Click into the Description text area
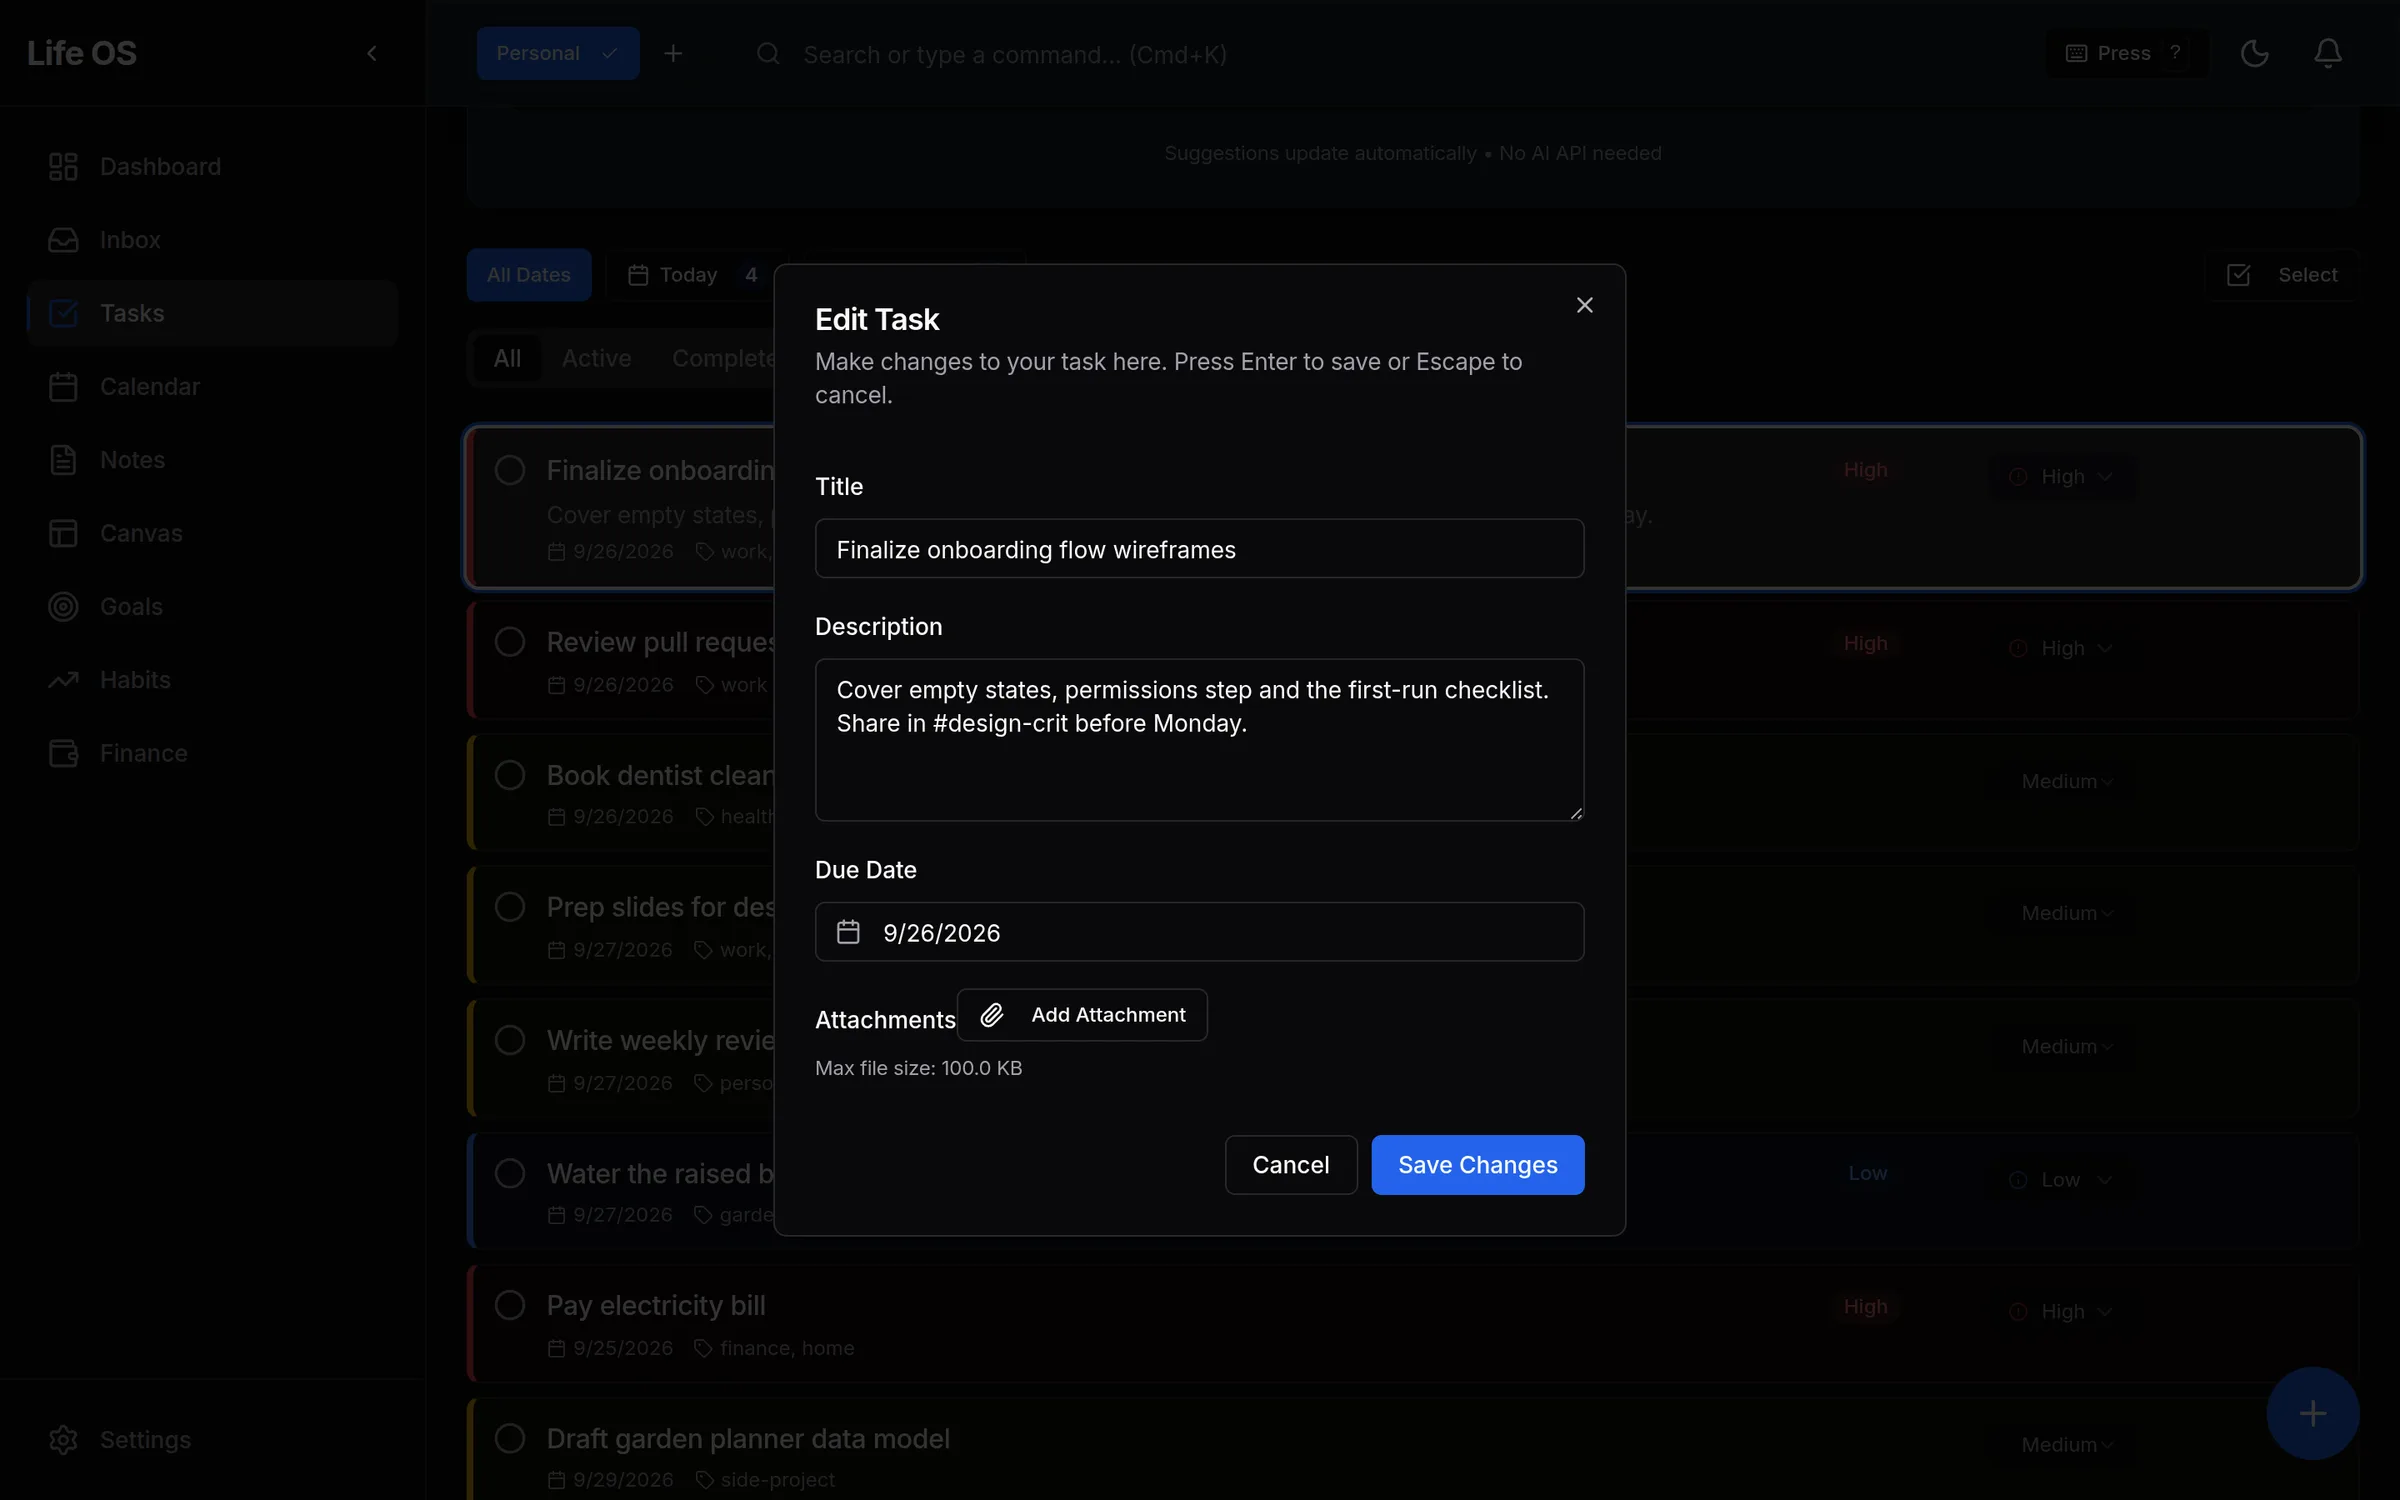The width and height of the screenshot is (2400, 1500). pyautogui.click(x=1199, y=740)
